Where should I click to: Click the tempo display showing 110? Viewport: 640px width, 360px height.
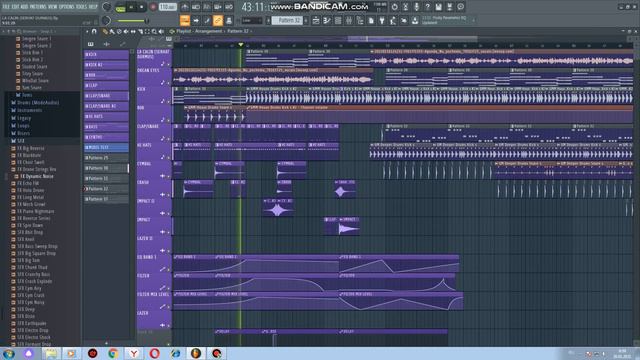[x=168, y=7]
